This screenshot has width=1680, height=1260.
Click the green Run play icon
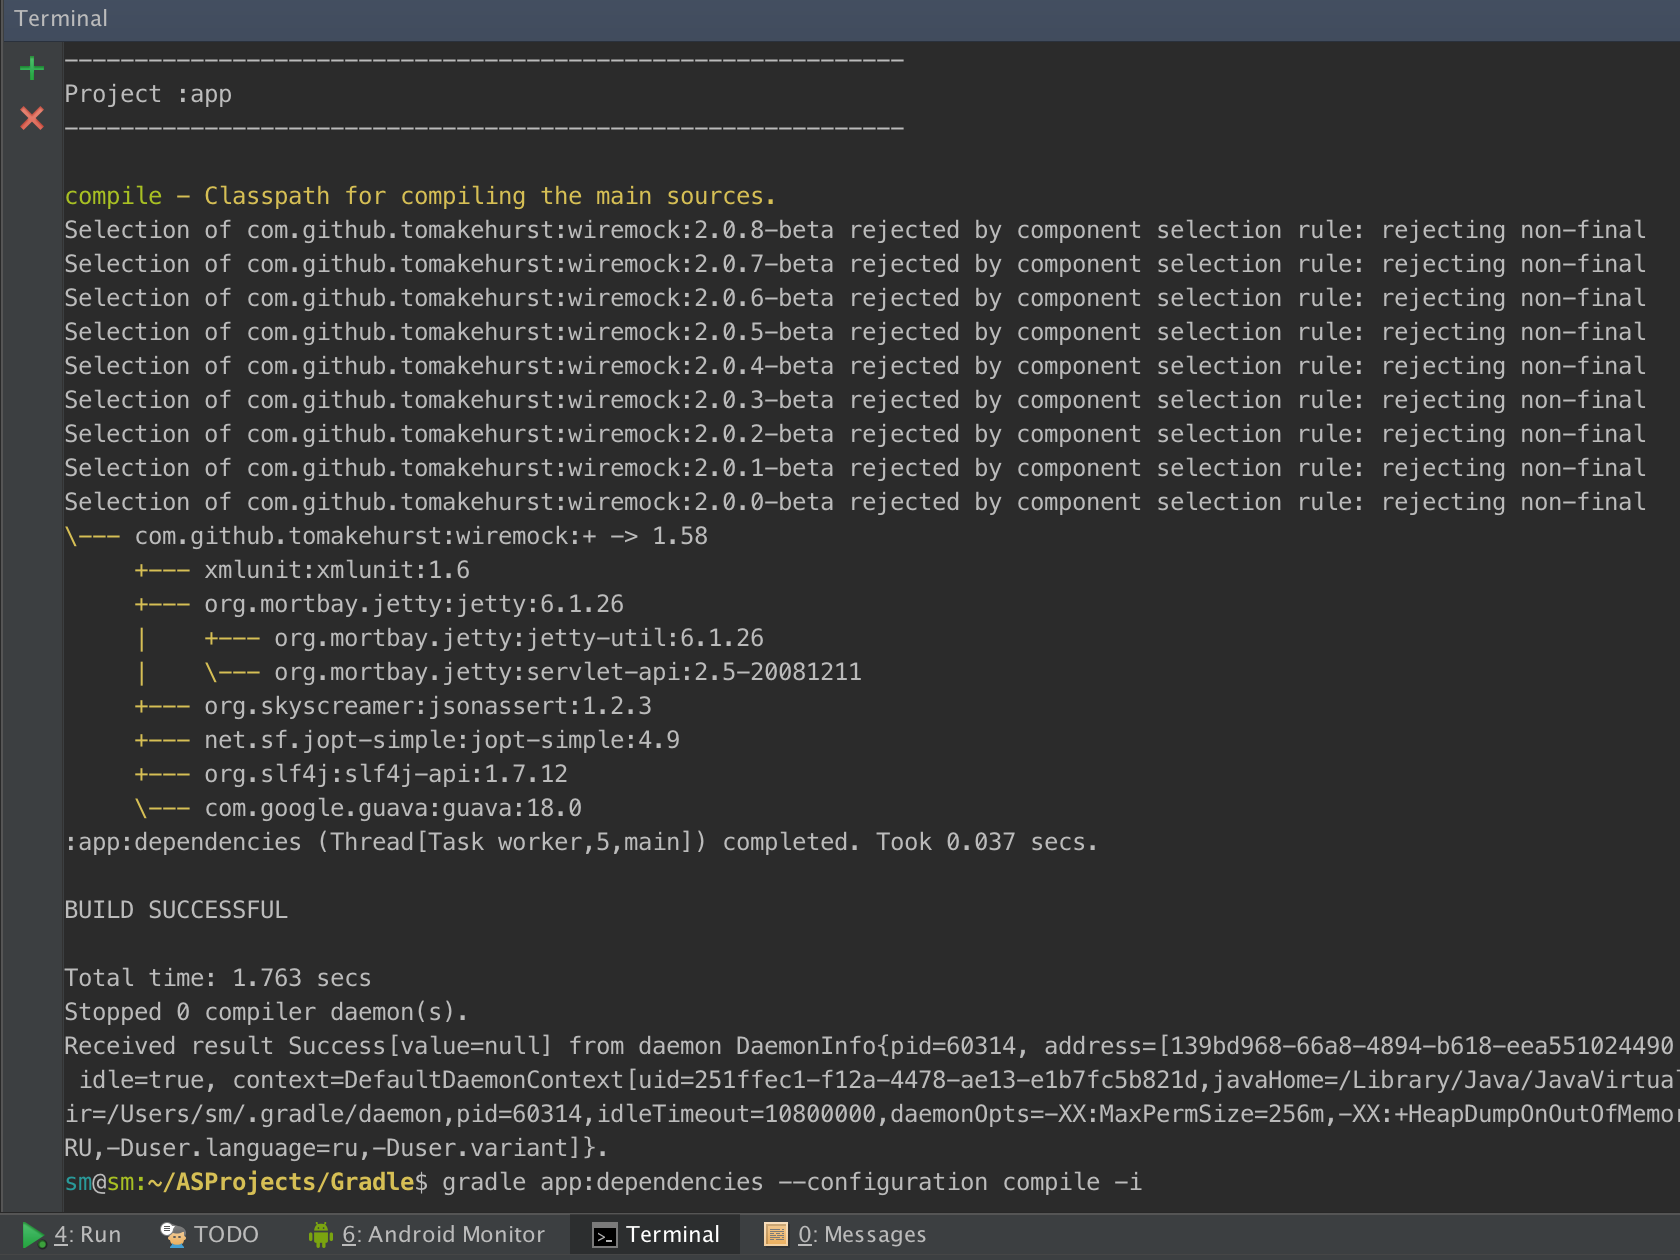click(x=33, y=1235)
